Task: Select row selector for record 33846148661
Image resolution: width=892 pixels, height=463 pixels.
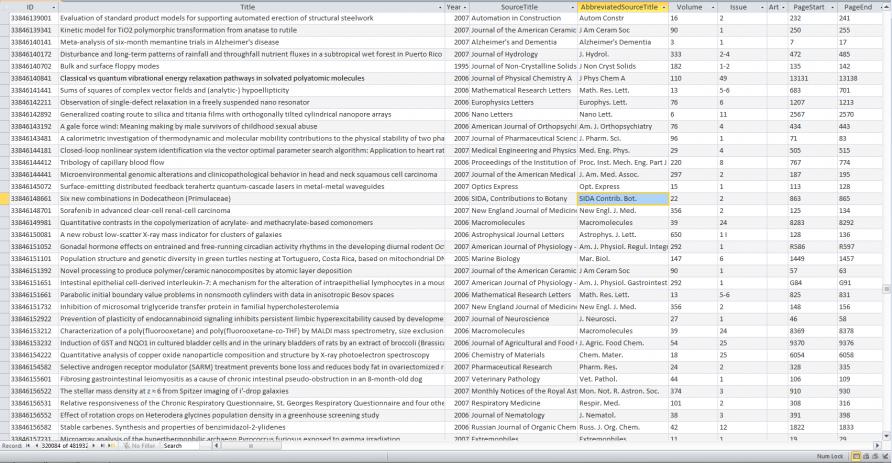Action: click(x=5, y=199)
